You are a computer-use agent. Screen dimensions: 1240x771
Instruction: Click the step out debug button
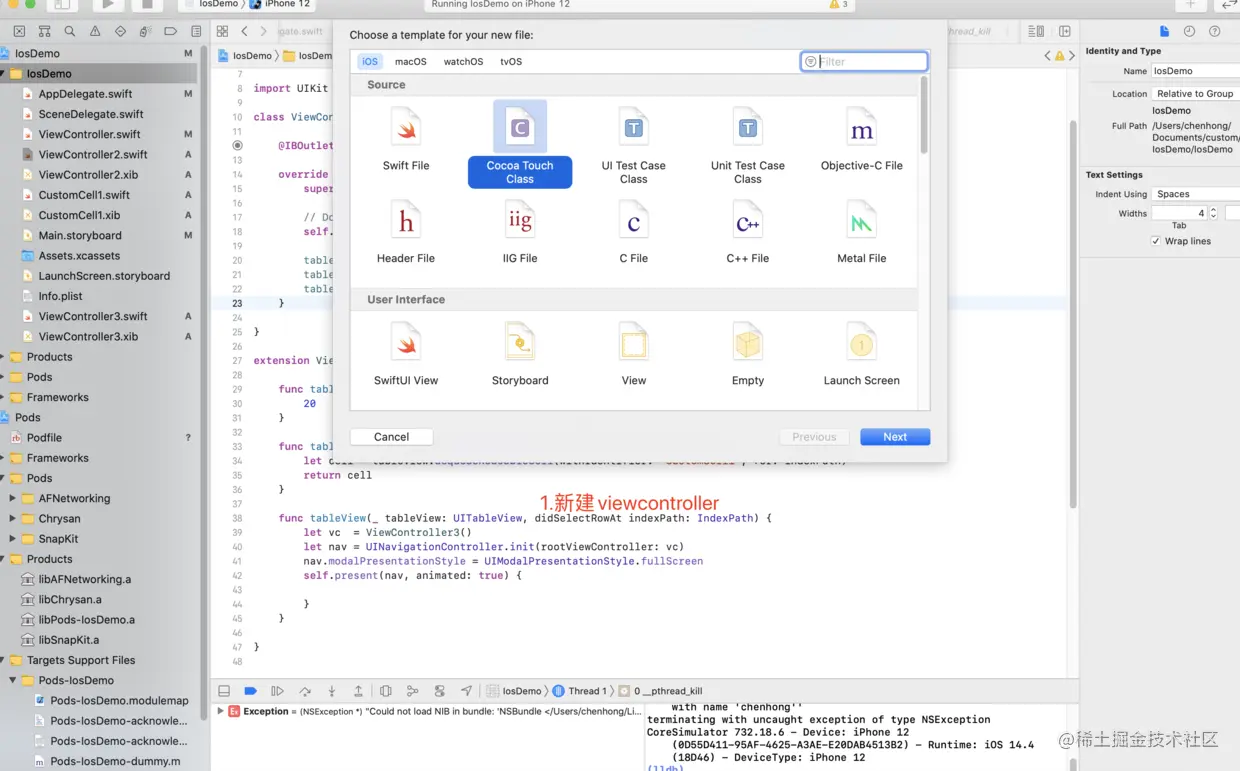358,691
